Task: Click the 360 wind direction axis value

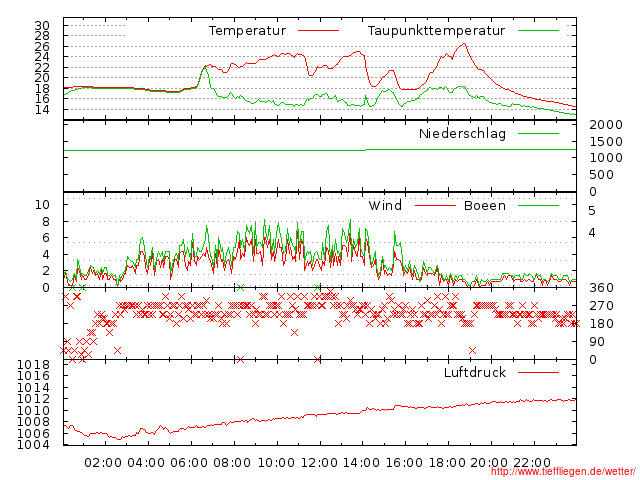Action: (x=601, y=288)
